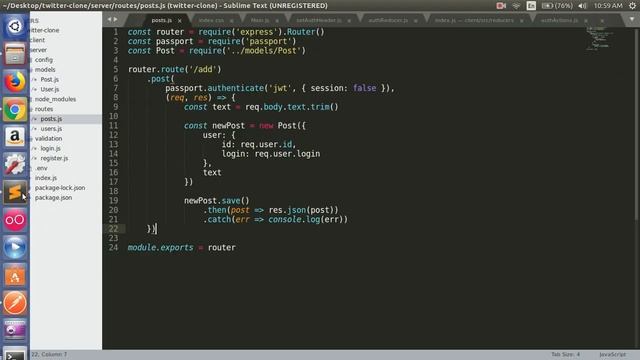Switch to the authReducer.js tab
This screenshot has height=360, width=640.
tap(388, 20)
